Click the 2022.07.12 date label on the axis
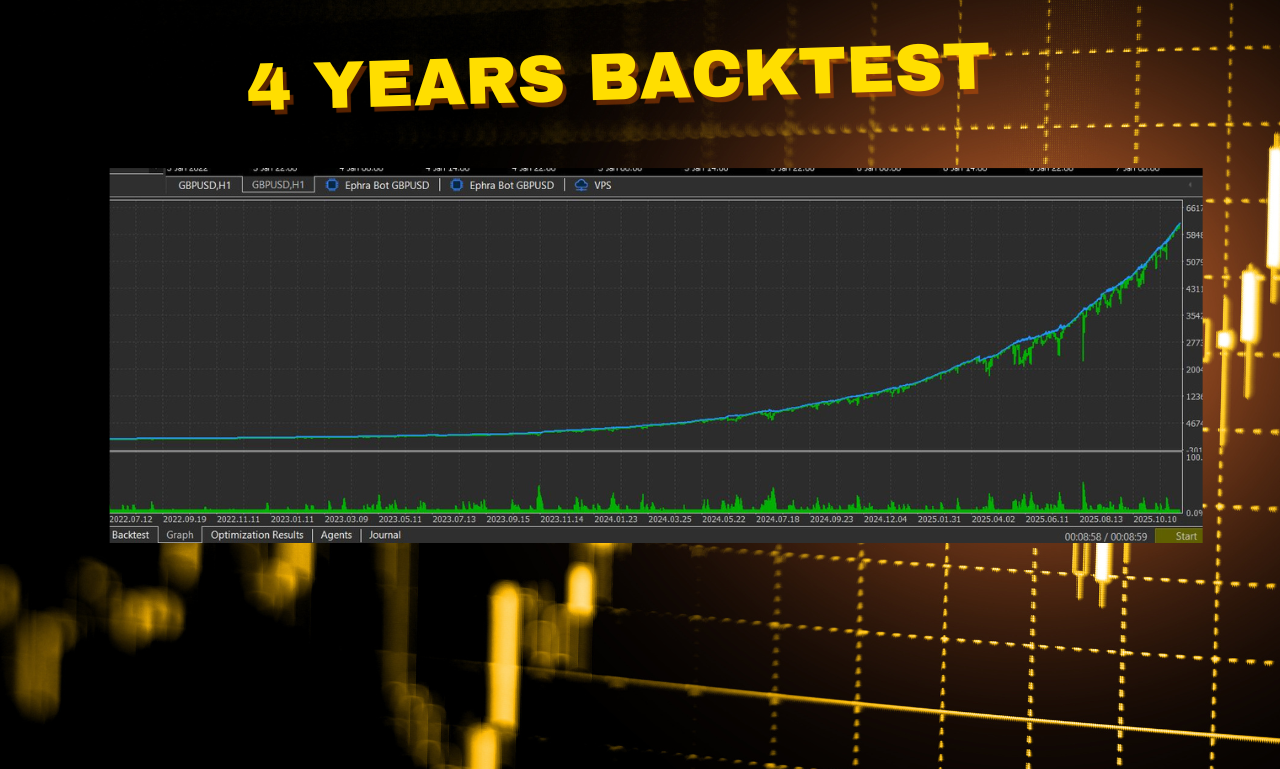The width and height of the screenshot is (1280, 769). 131,520
